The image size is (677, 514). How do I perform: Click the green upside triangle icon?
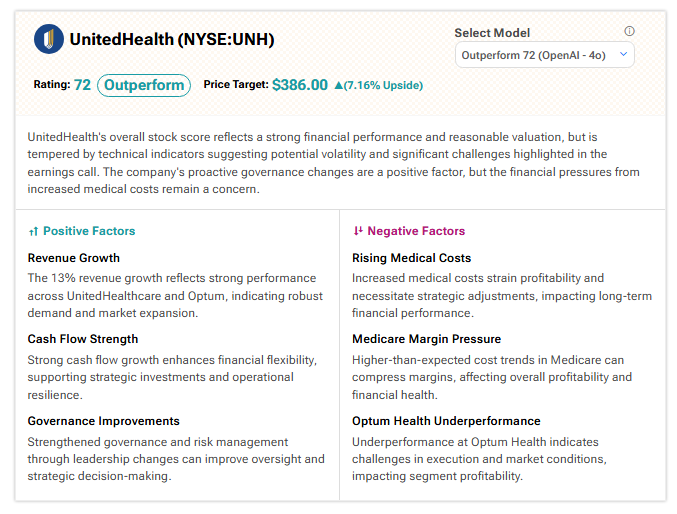pyautogui.click(x=339, y=85)
